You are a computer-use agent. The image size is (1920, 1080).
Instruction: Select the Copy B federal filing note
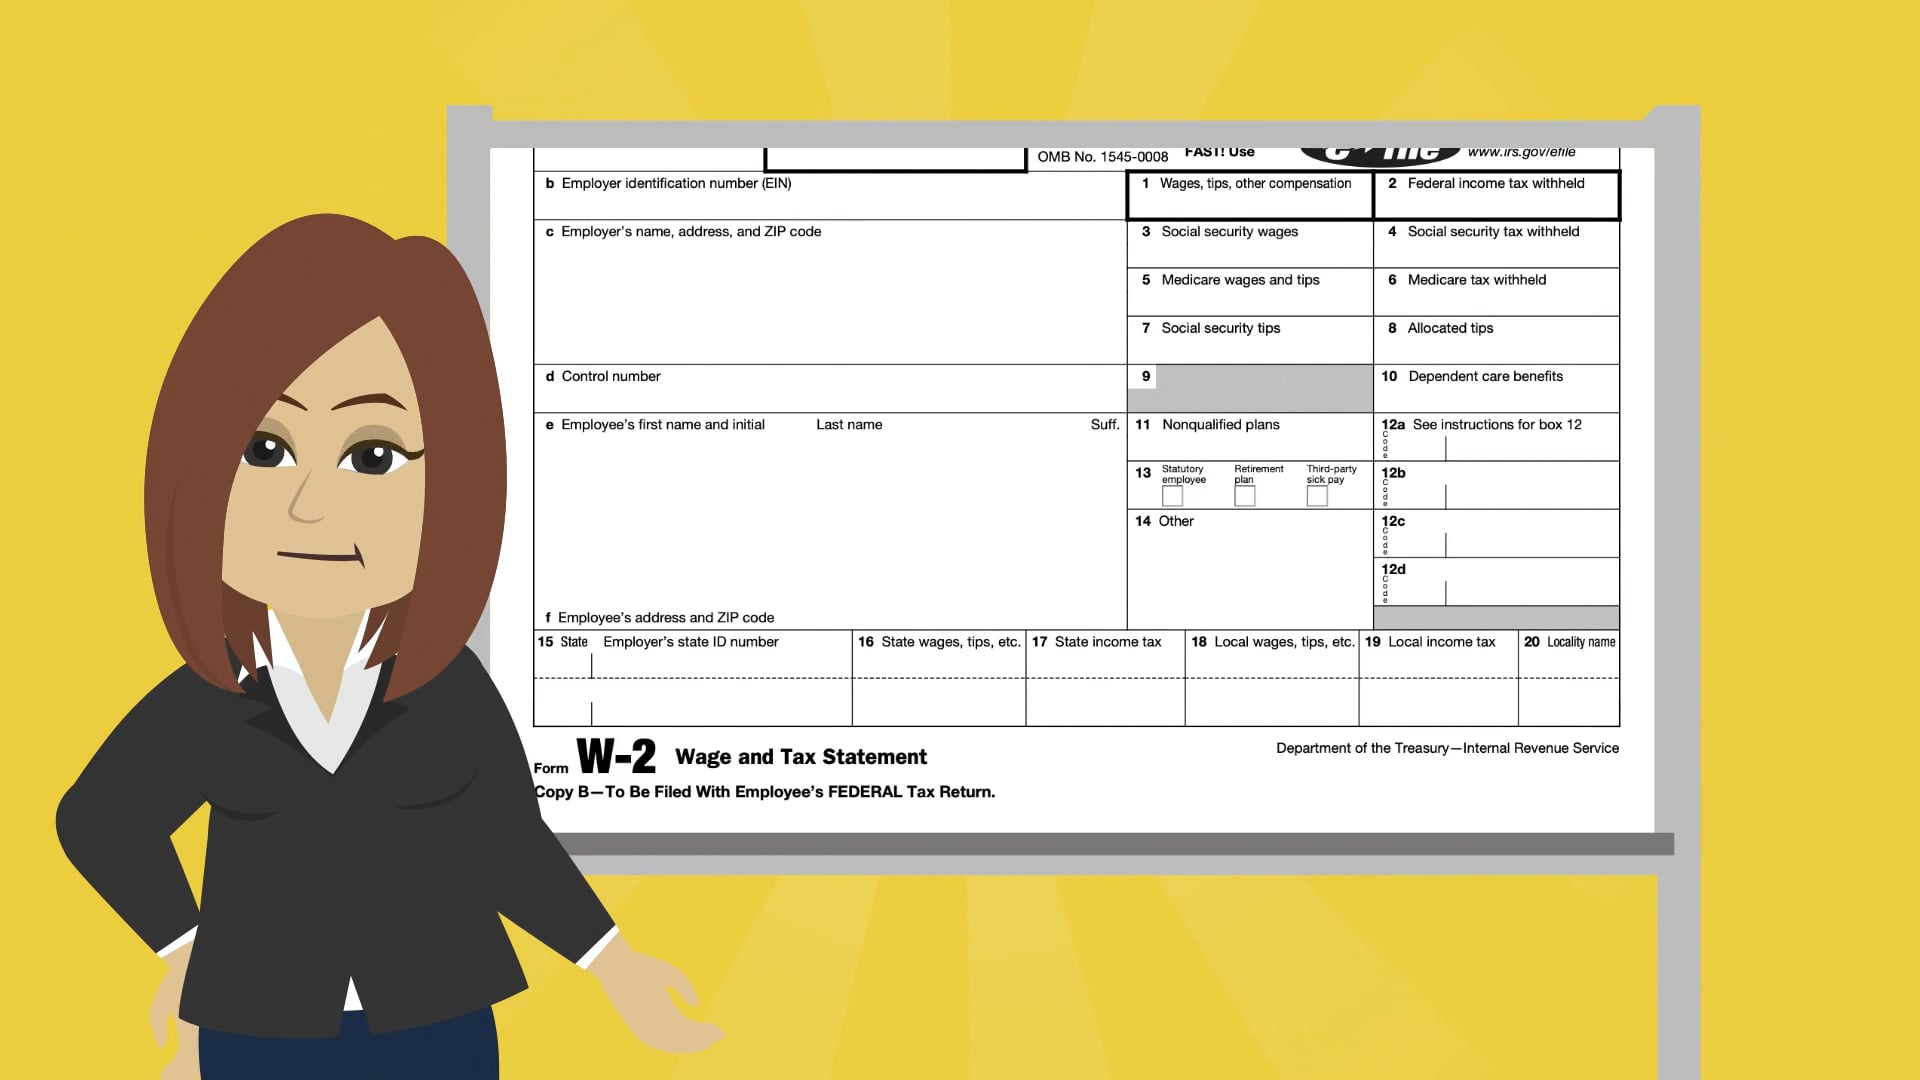(x=765, y=791)
